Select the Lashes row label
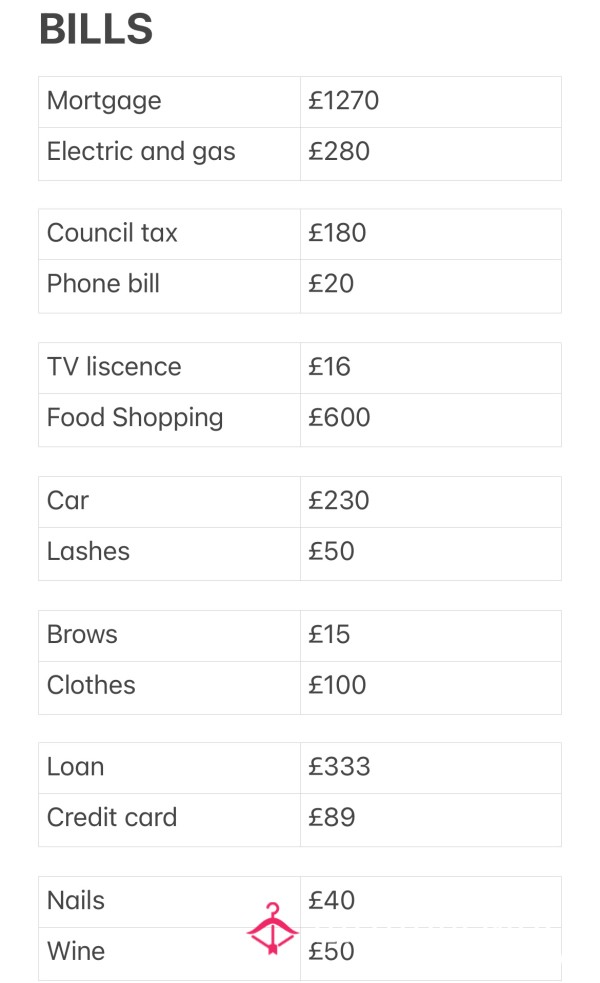This screenshot has width=600, height=983. click(x=88, y=551)
